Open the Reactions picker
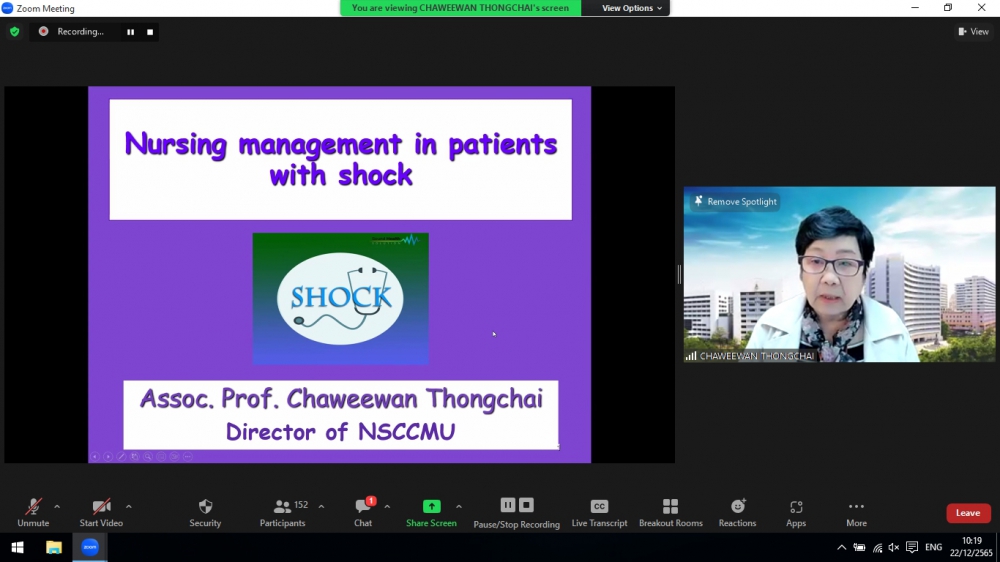 (737, 512)
